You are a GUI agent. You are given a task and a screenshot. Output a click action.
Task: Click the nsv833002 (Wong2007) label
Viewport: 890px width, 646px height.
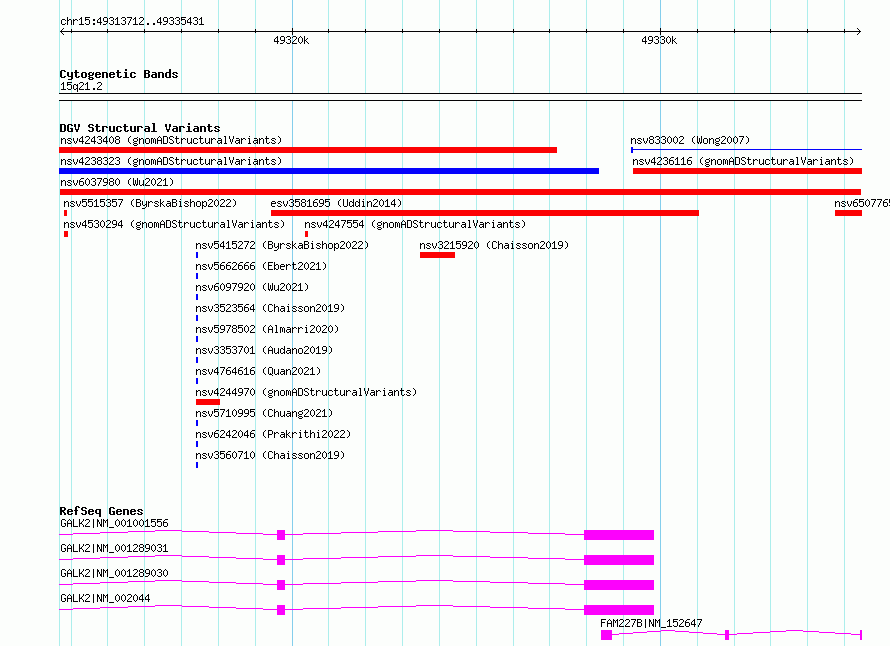click(690, 140)
